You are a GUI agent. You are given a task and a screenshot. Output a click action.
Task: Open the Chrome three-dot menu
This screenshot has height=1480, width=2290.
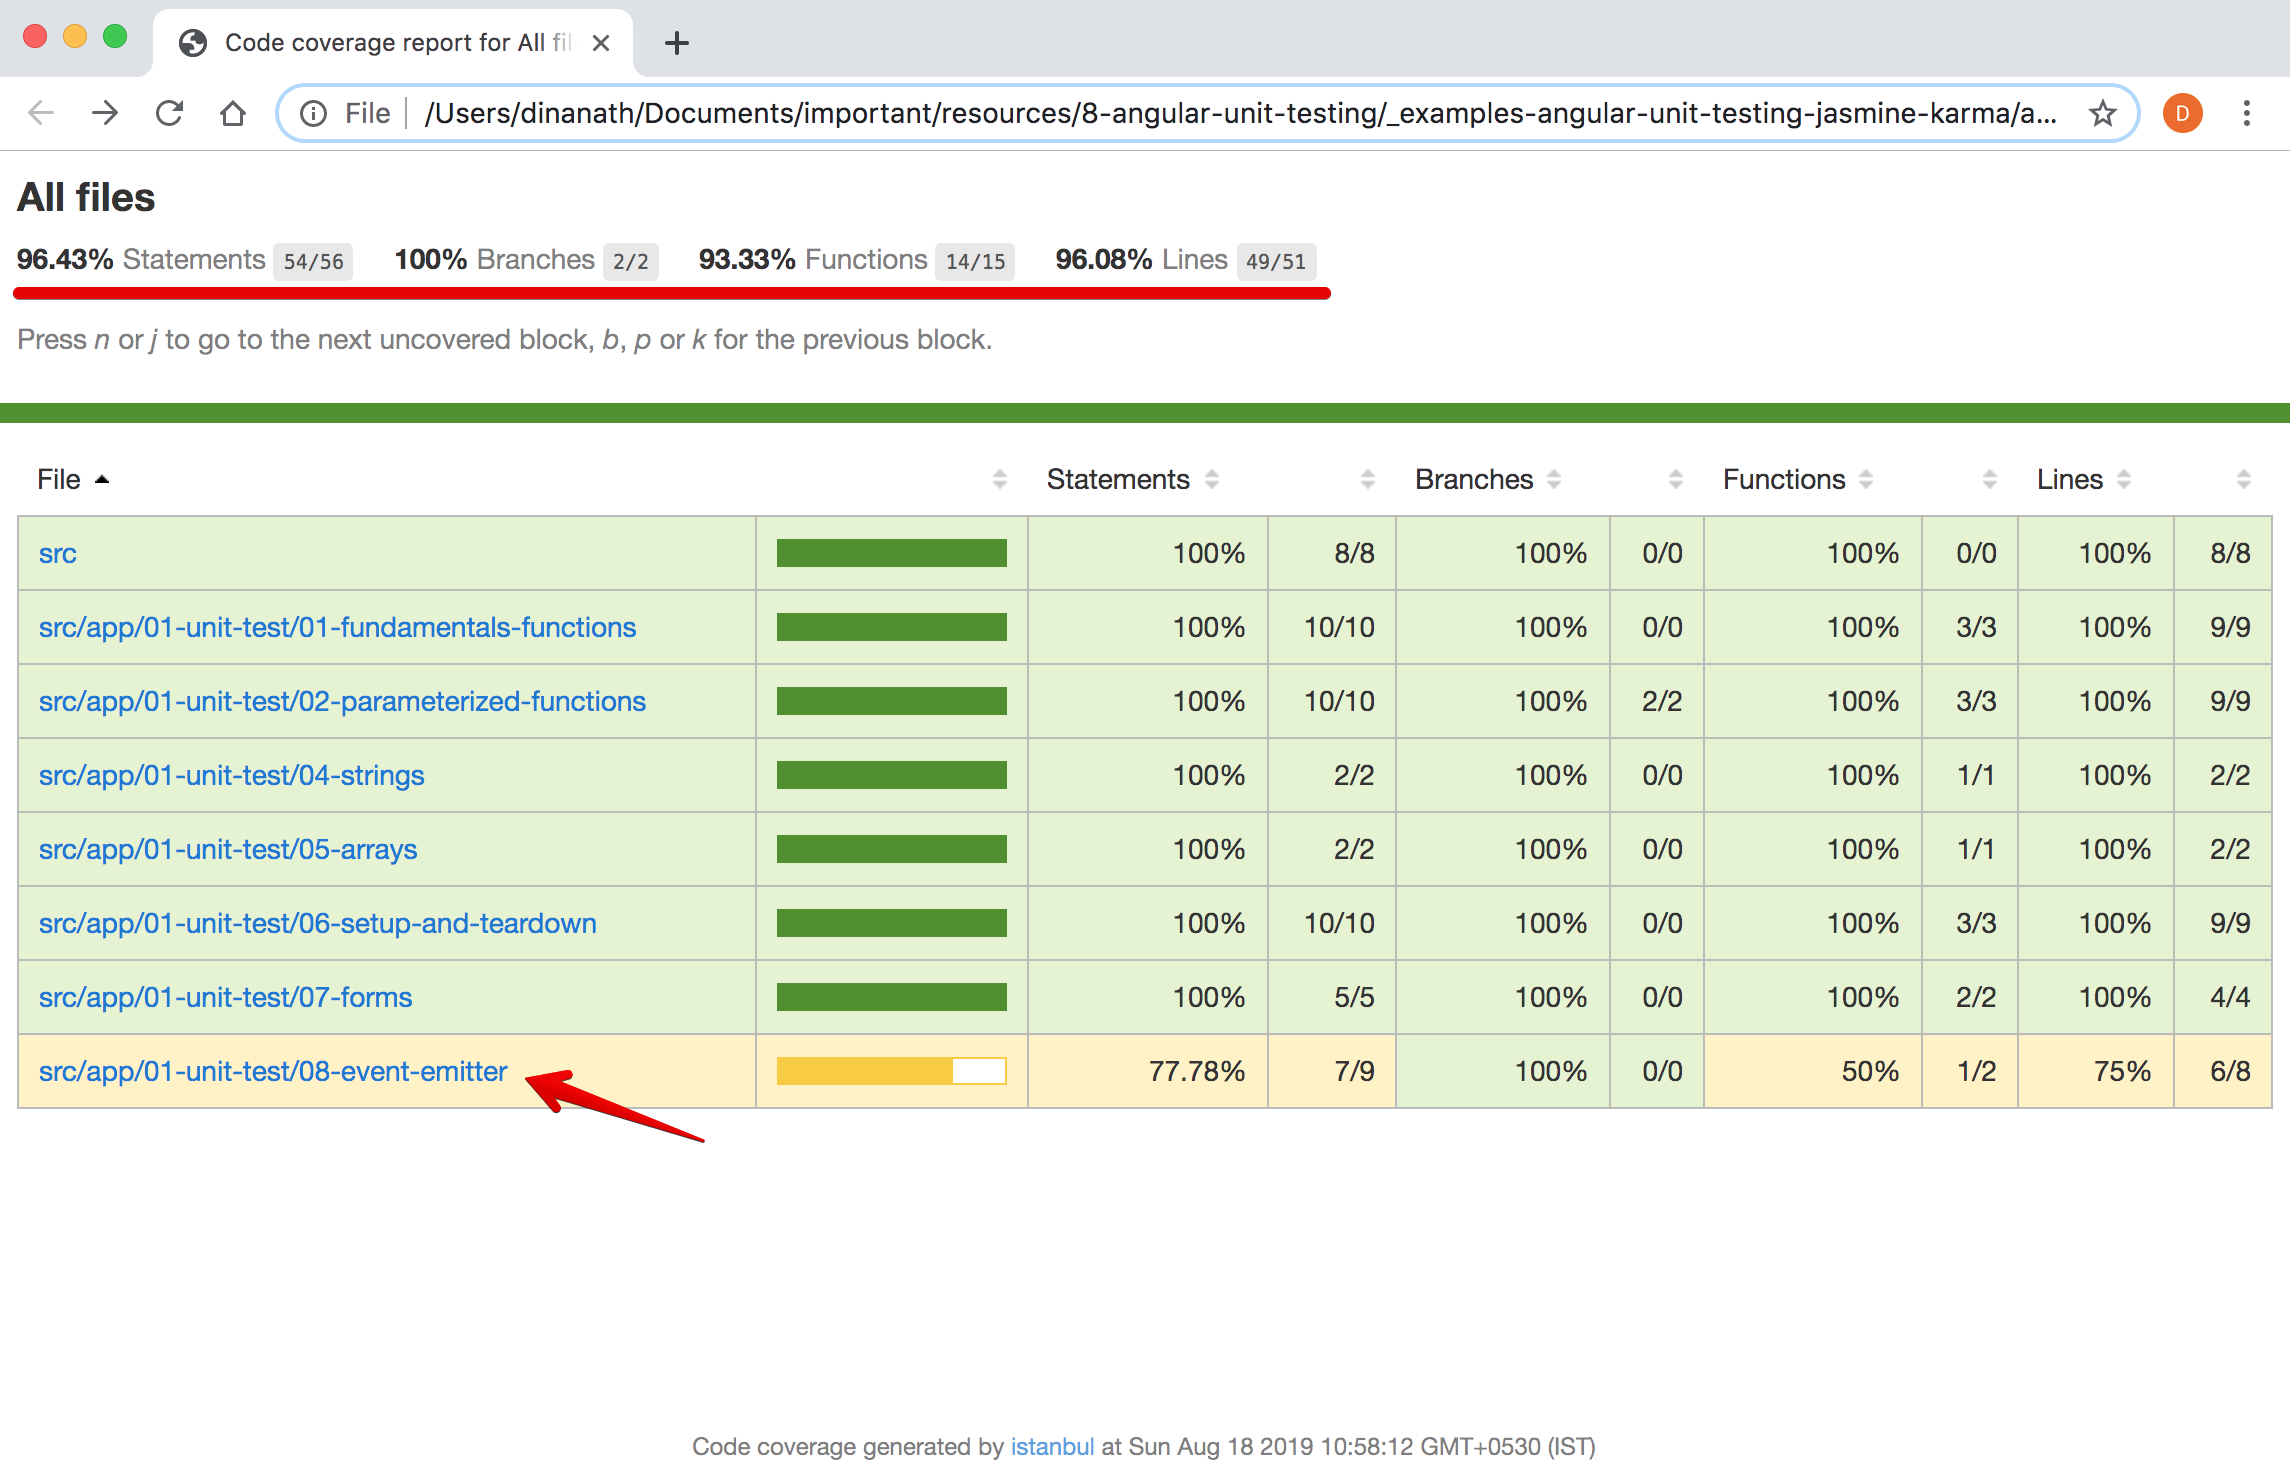(2246, 113)
